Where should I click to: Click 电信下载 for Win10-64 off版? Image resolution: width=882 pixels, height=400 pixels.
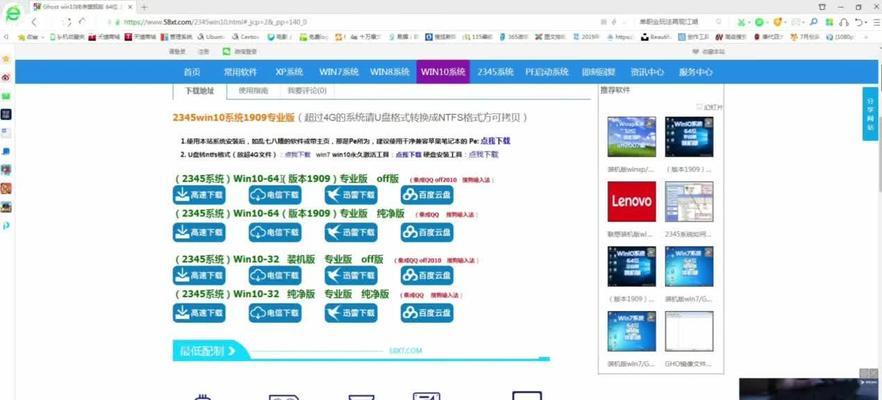[x=275, y=195]
